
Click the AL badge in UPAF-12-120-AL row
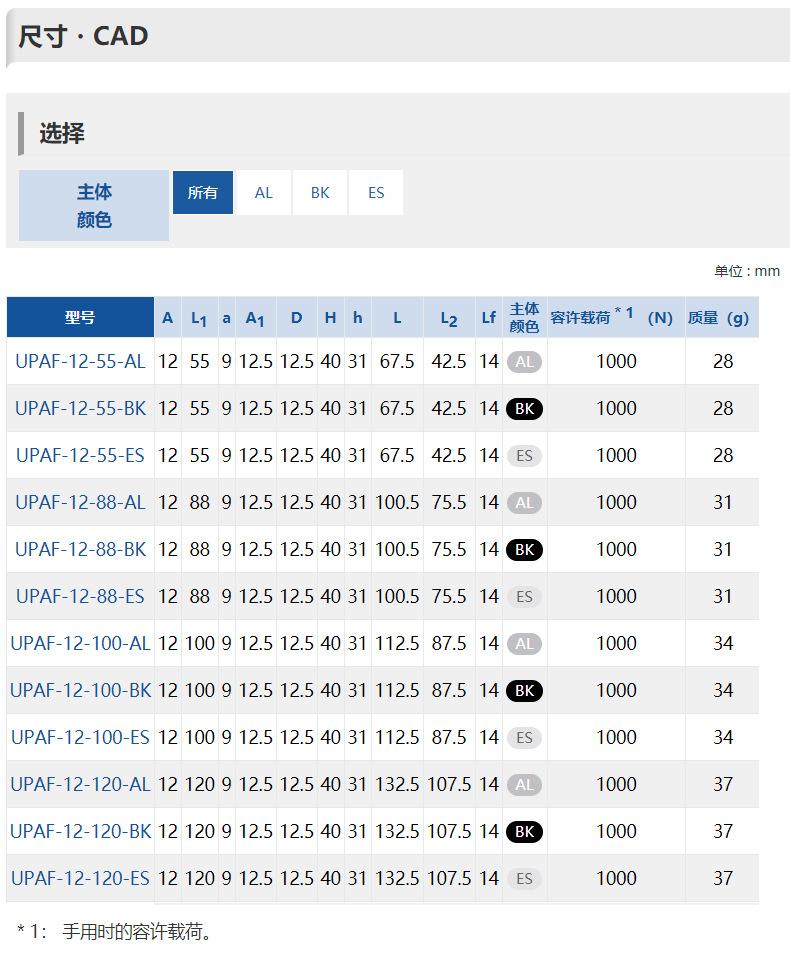pos(524,785)
